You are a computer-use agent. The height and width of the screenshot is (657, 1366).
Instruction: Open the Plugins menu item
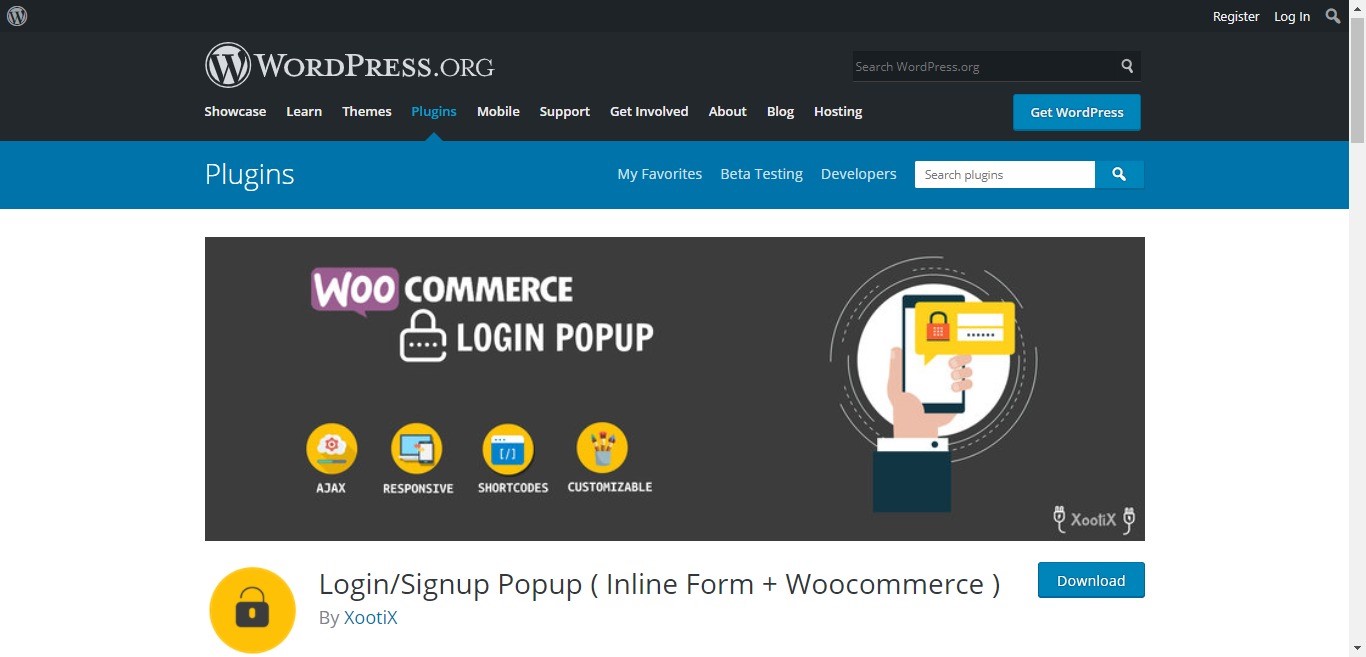point(434,111)
